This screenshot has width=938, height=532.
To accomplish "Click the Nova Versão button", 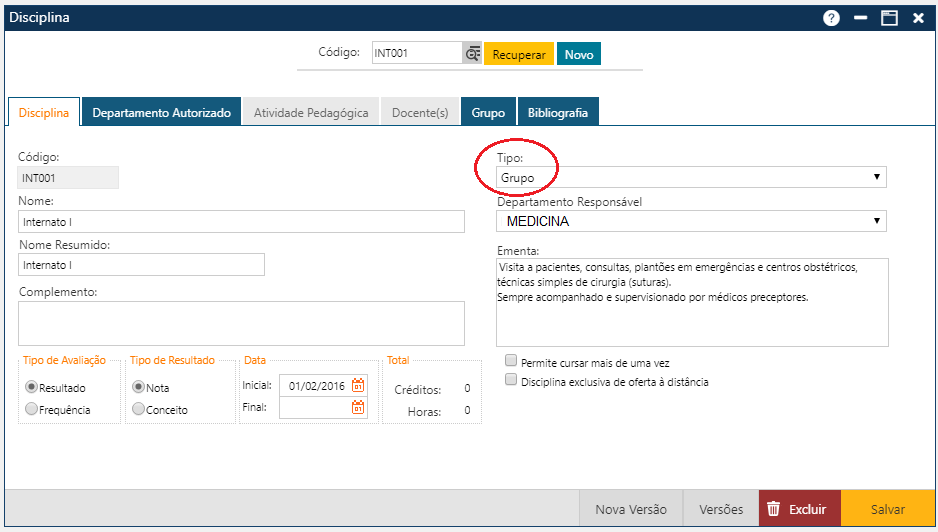I will 631,509.
